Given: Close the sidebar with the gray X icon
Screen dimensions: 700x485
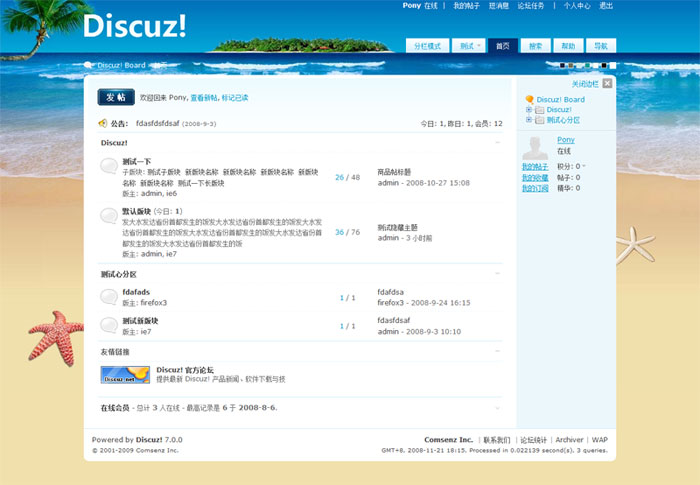Looking at the screenshot, I should (x=607, y=83).
